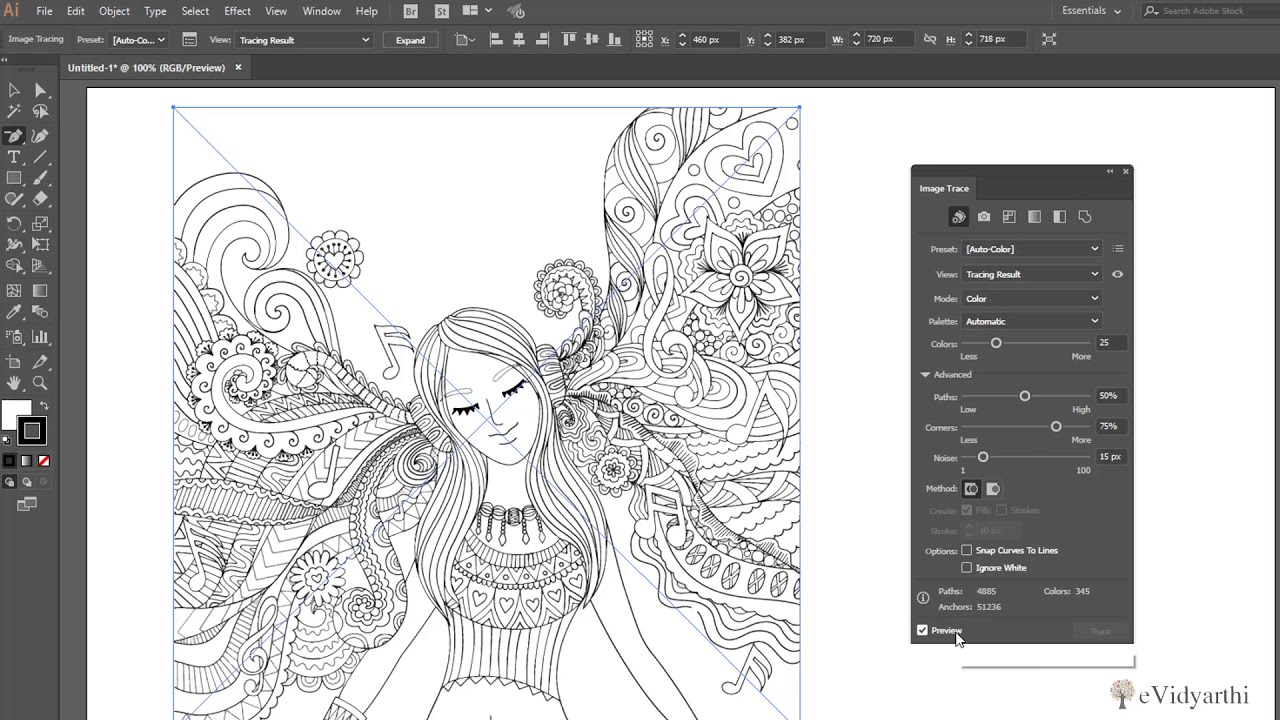Activate the Rotate tool
The height and width of the screenshot is (720, 1280).
[14, 224]
